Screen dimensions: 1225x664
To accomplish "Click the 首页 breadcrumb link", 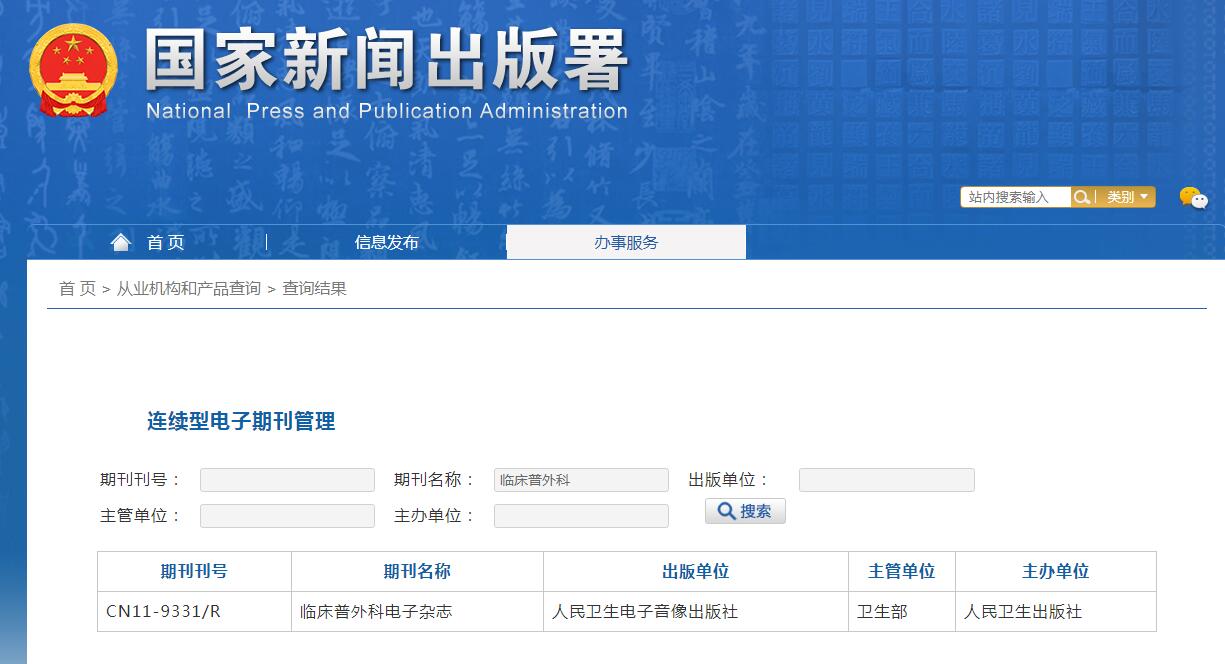I will point(74,288).
